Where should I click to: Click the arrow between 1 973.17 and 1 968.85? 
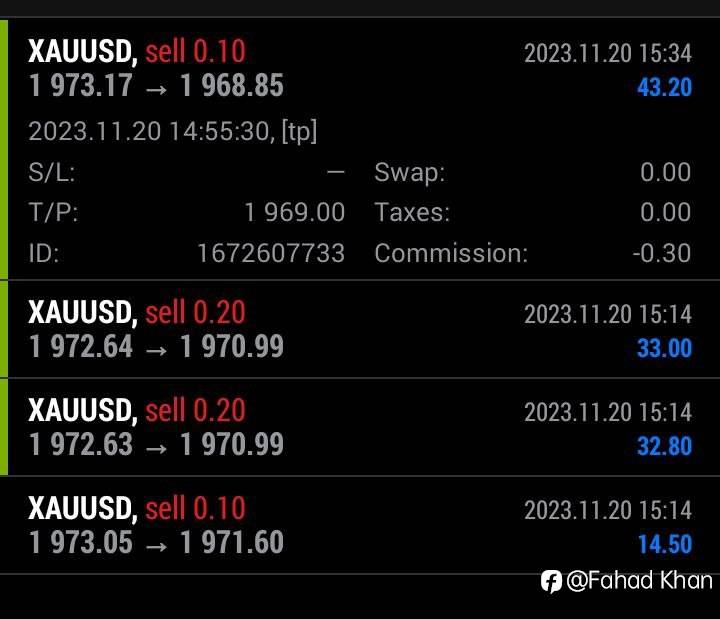coord(156,87)
